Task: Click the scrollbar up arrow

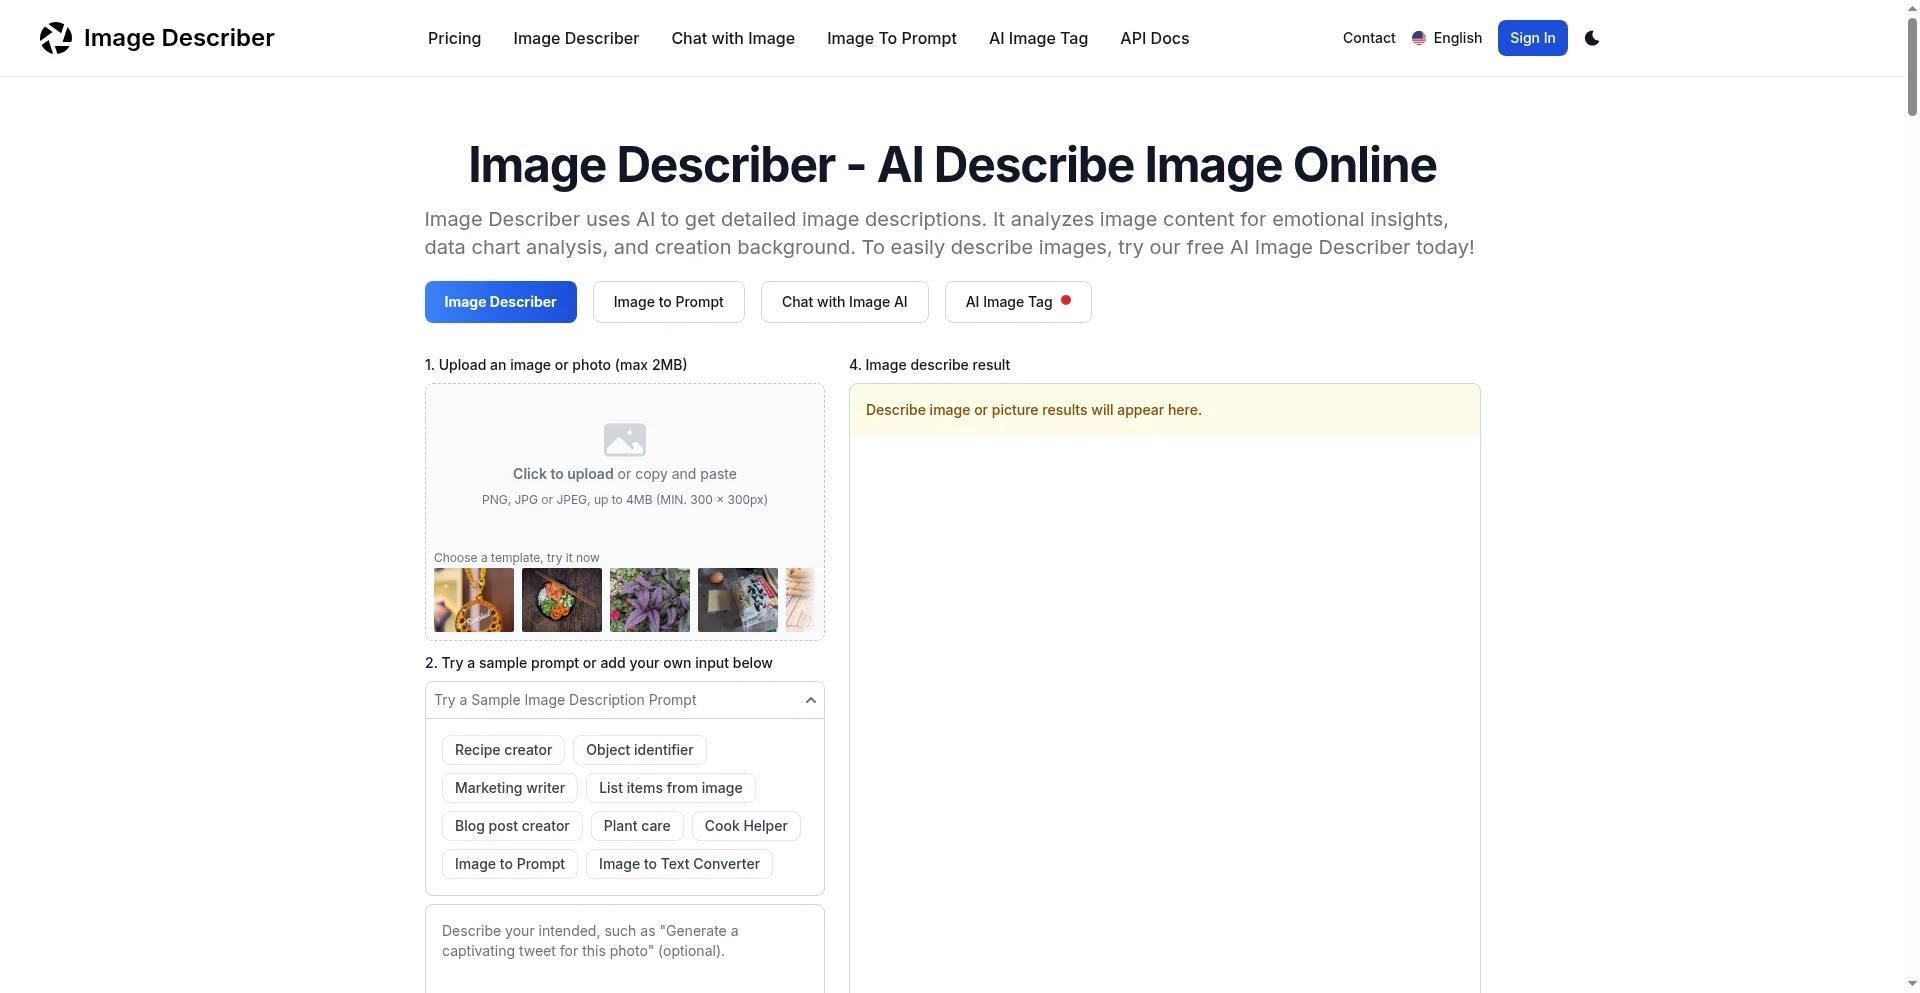Action: coord(1912,7)
